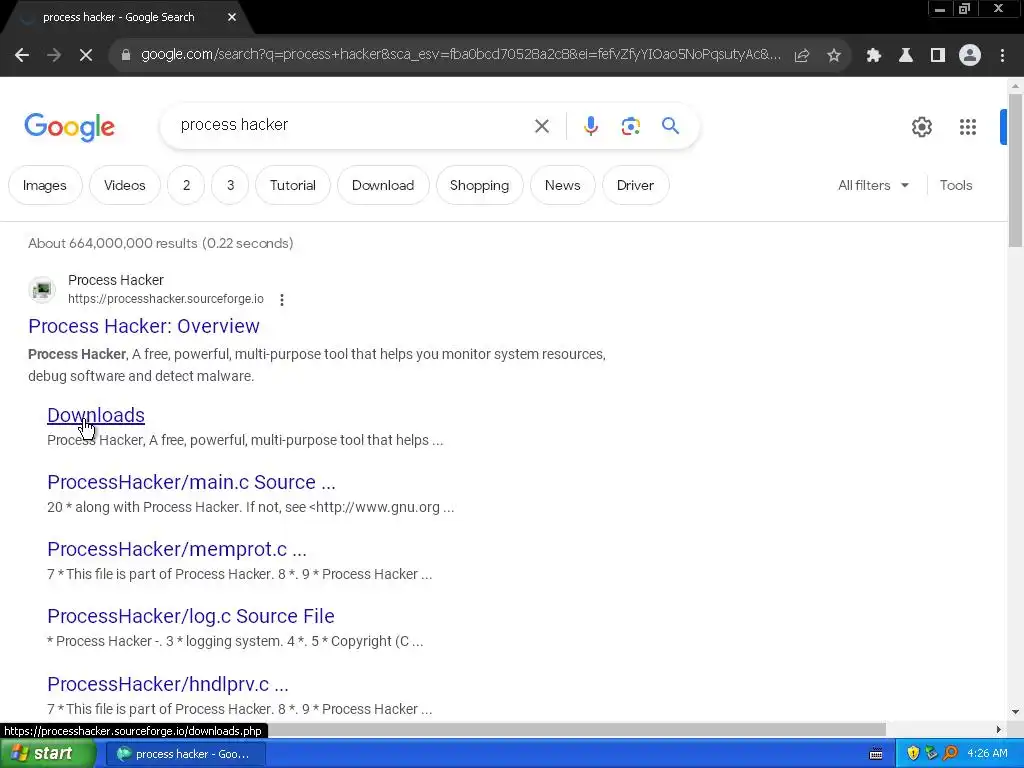Open the Downloads sitelink
This screenshot has height=768, width=1024.
[x=96, y=415]
